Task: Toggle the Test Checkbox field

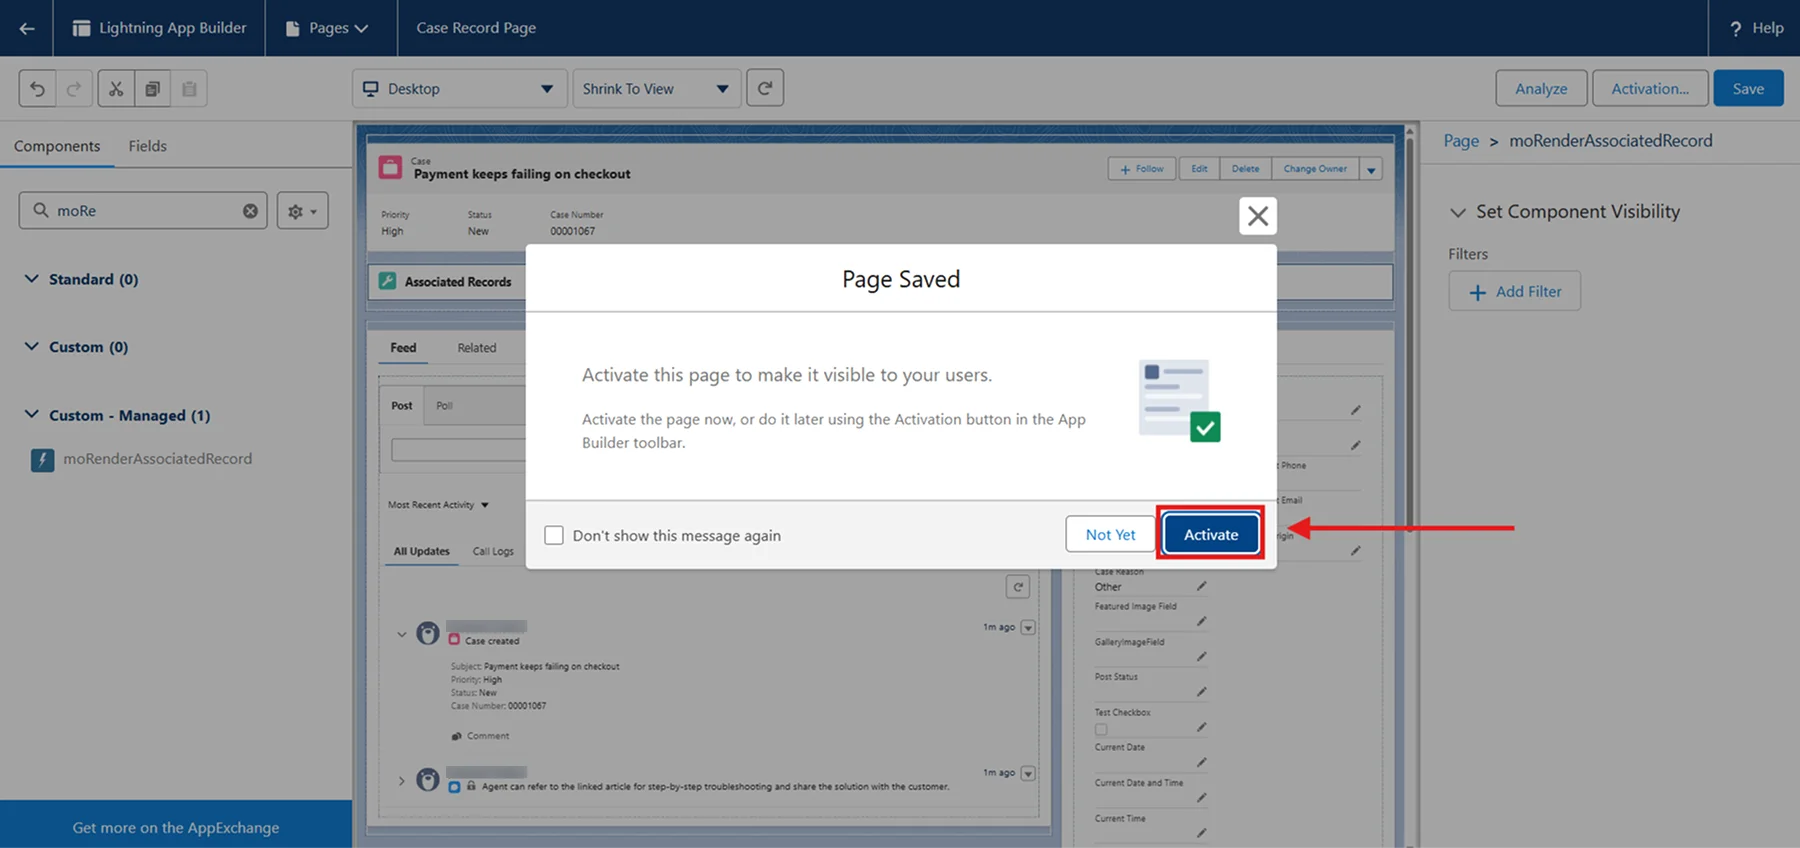Action: (x=1101, y=729)
